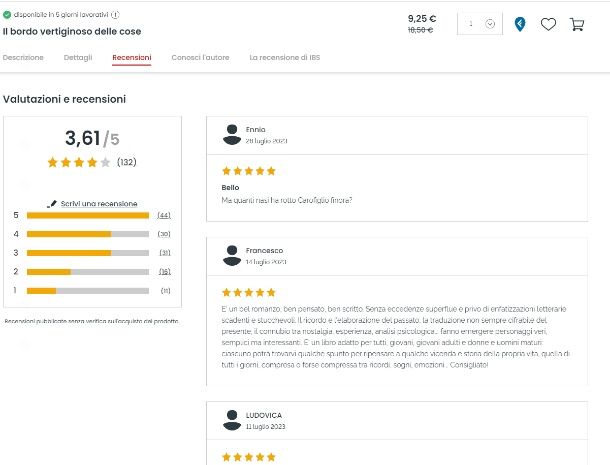Click Scrivi una recensione link
This screenshot has height=465, width=610.
pos(99,204)
